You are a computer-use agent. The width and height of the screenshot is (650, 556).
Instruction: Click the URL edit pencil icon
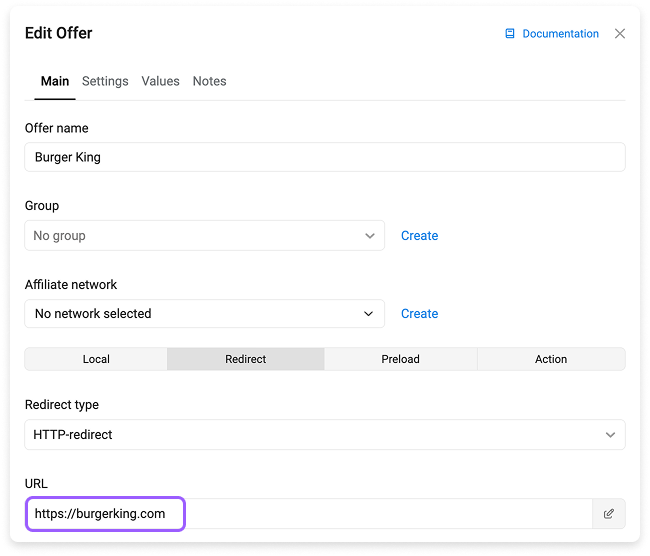[608, 514]
